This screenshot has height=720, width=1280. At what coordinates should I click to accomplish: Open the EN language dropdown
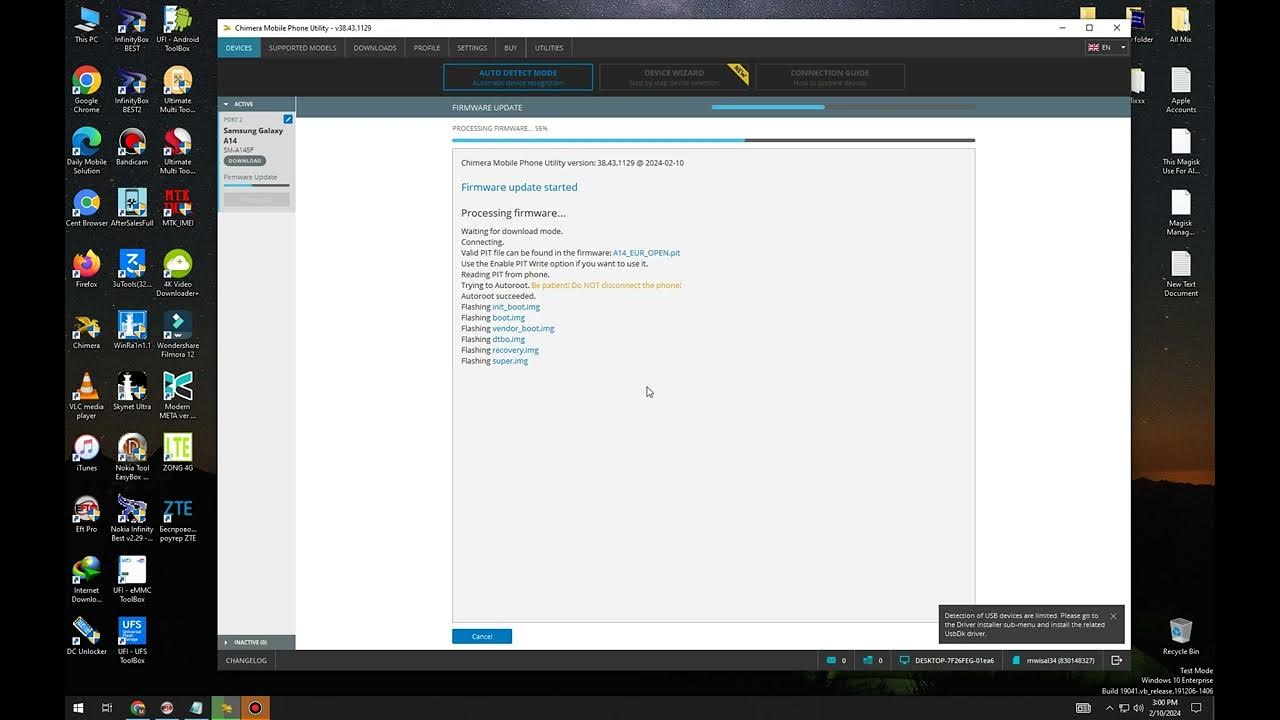pos(1106,47)
